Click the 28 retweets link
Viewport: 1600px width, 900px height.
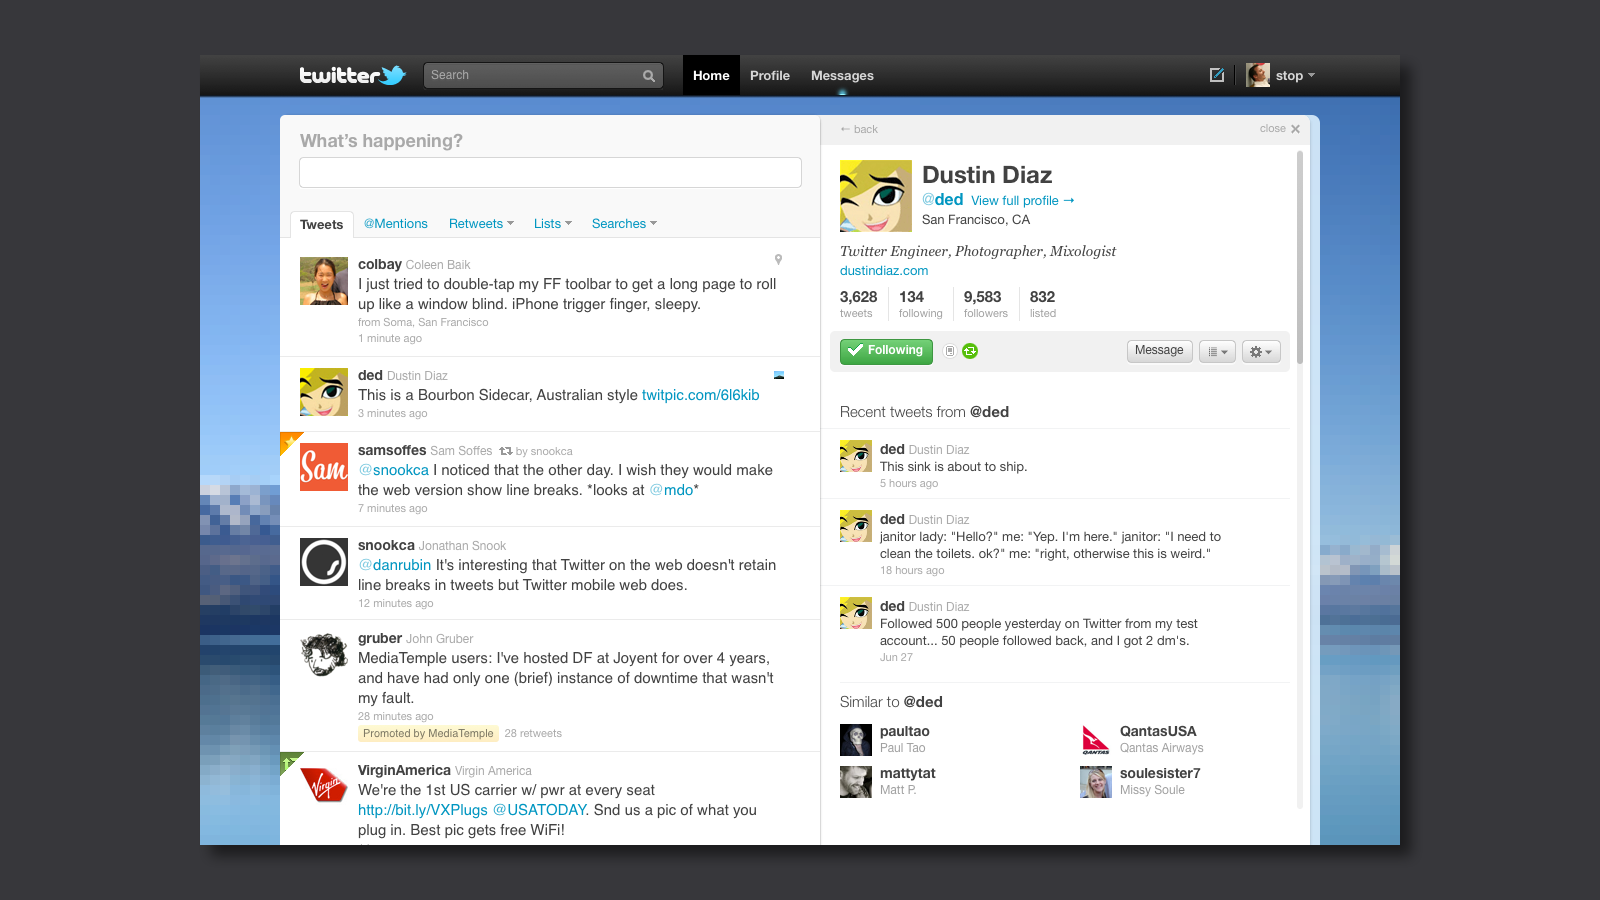[533, 734]
